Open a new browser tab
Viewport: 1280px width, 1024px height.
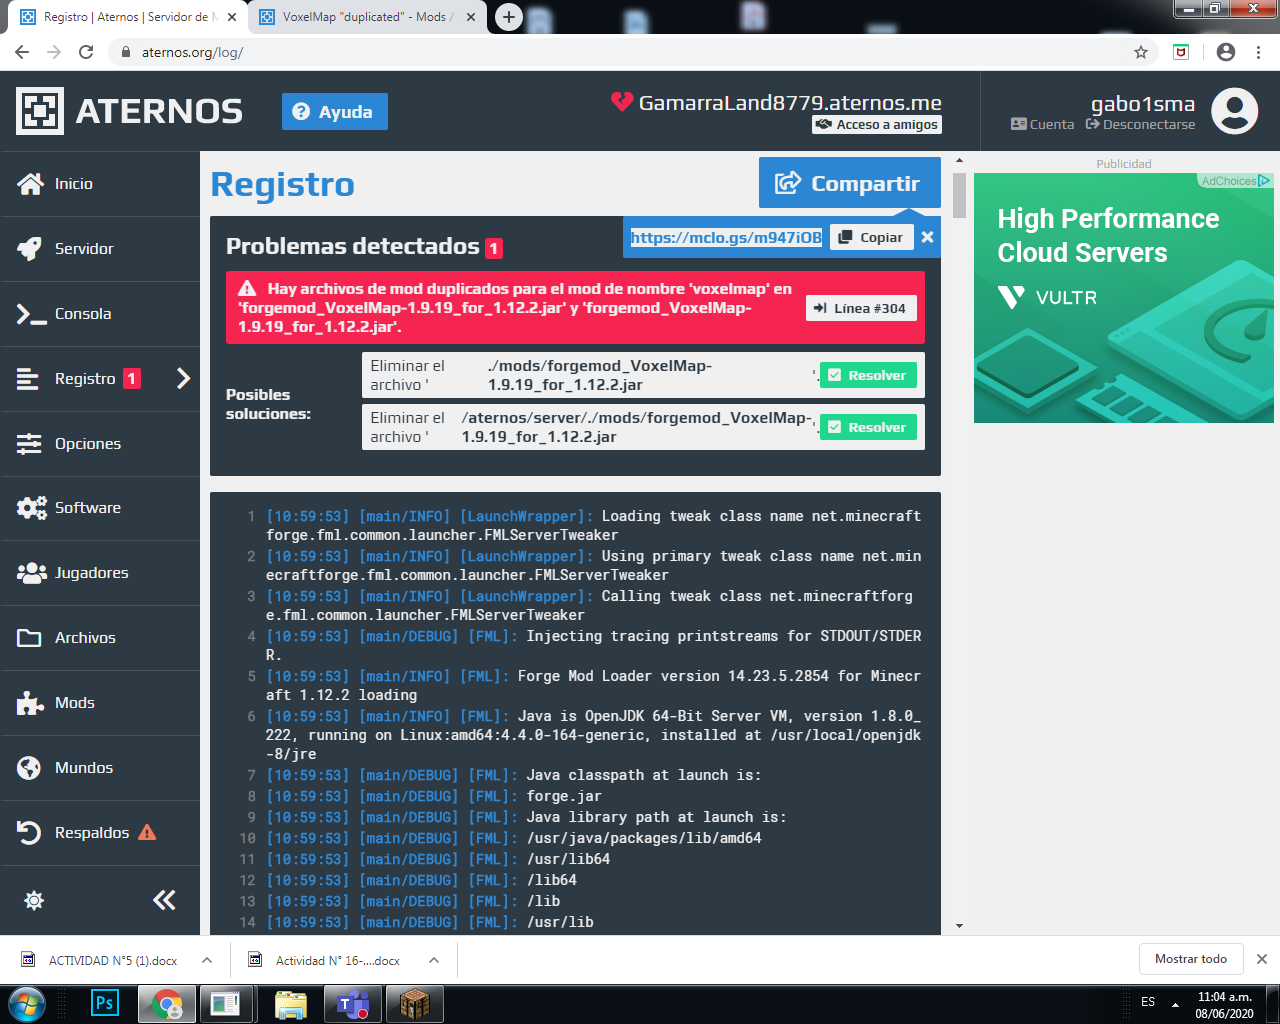click(509, 17)
